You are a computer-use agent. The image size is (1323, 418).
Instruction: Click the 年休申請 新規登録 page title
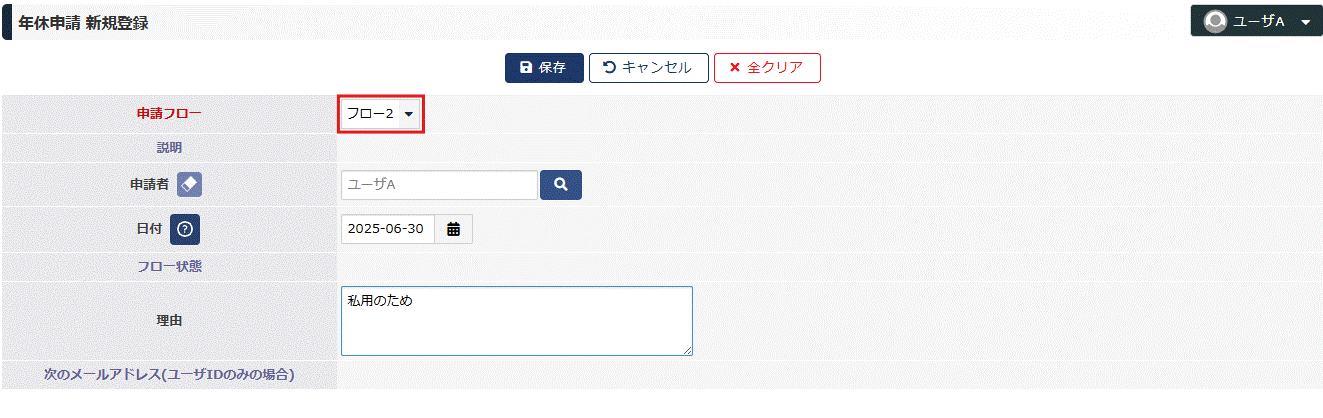tap(83, 23)
